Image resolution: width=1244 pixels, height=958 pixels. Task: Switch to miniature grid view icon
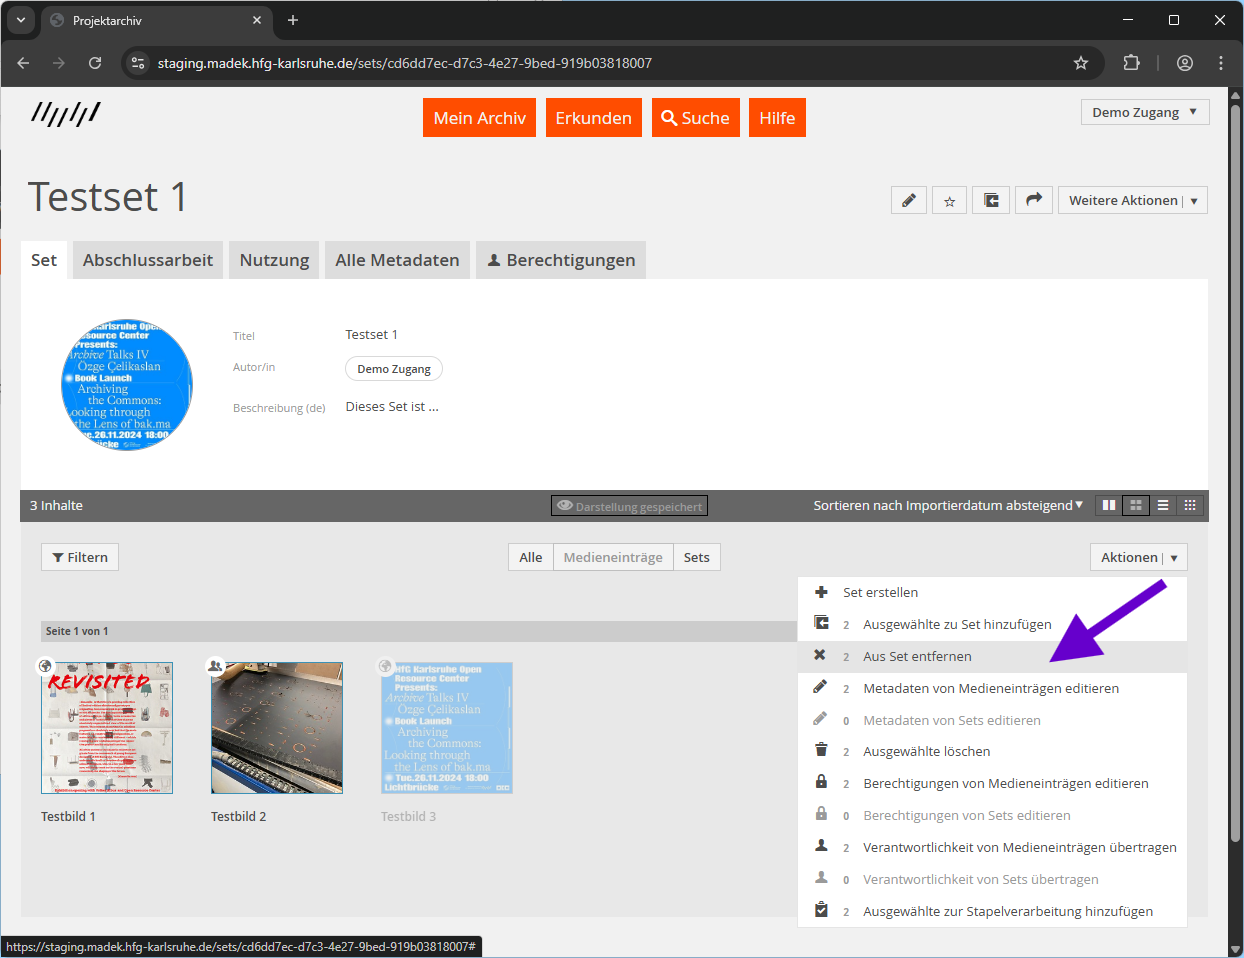click(x=1190, y=506)
